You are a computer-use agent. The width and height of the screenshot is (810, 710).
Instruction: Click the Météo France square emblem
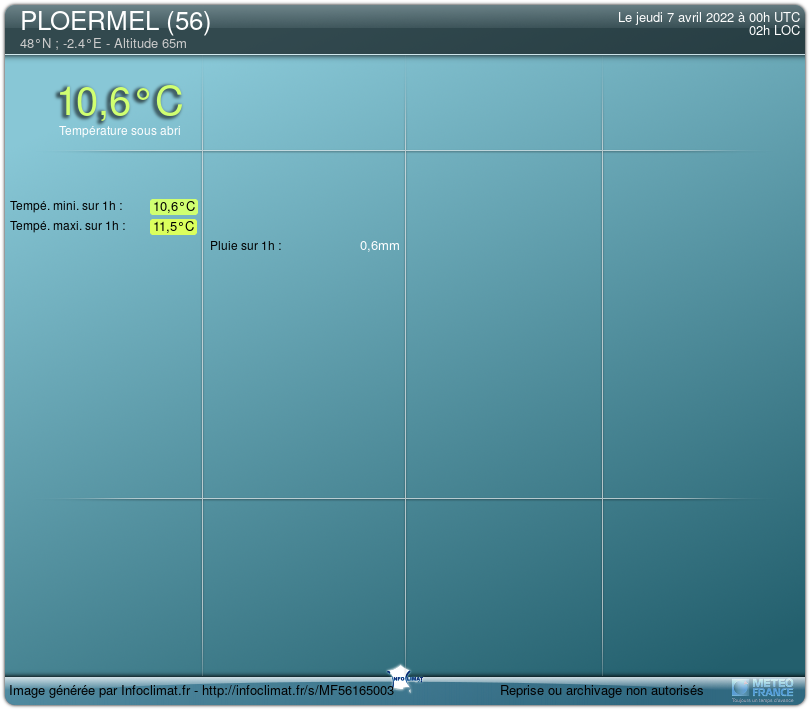[x=740, y=688]
